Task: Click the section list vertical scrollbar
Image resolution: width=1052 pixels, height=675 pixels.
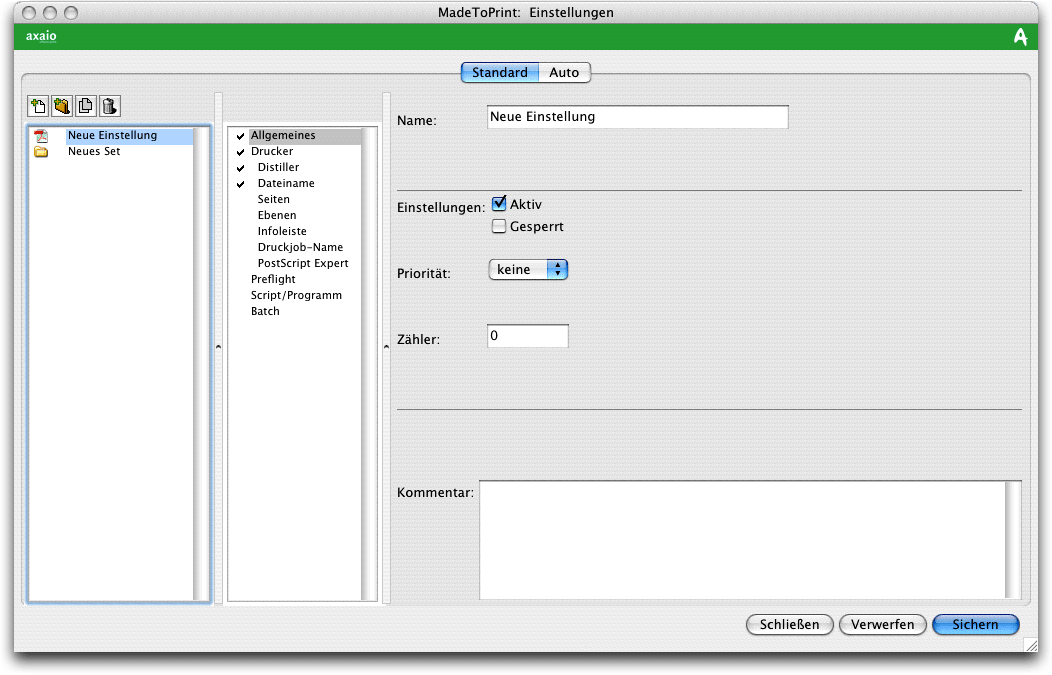Action: pyautogui.click(x=369, y=364)
